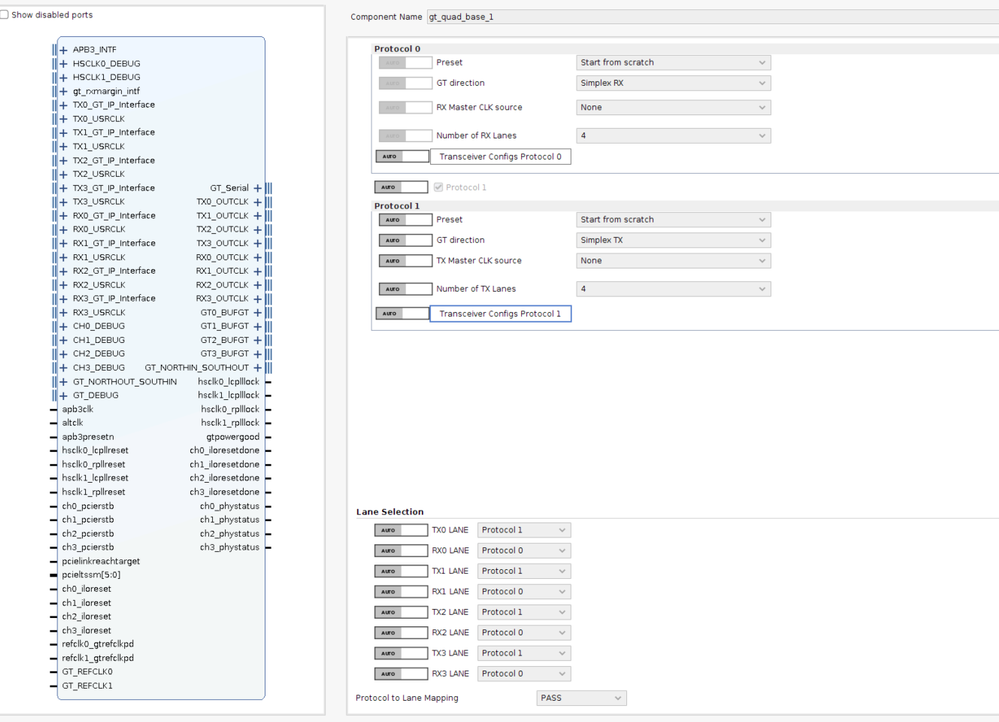Image resolution: width=999 pixels, height=722 pixels.
Task: Expand the GT_NORTHIN_SOUTHOUT plus icon
Action: pos(257,368)
